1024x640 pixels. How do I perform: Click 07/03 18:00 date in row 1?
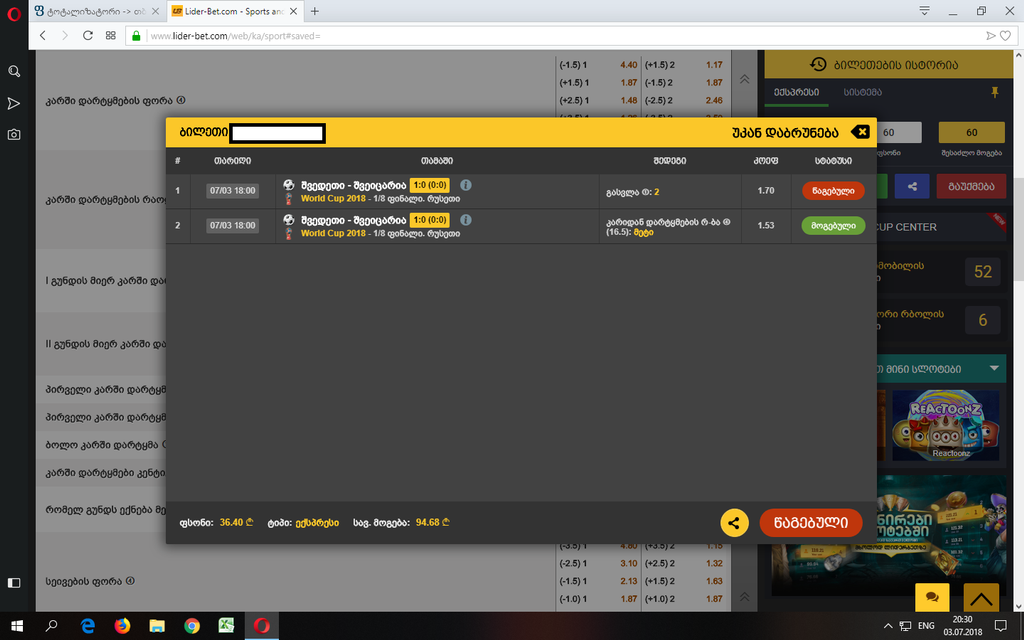coord(232,191)
